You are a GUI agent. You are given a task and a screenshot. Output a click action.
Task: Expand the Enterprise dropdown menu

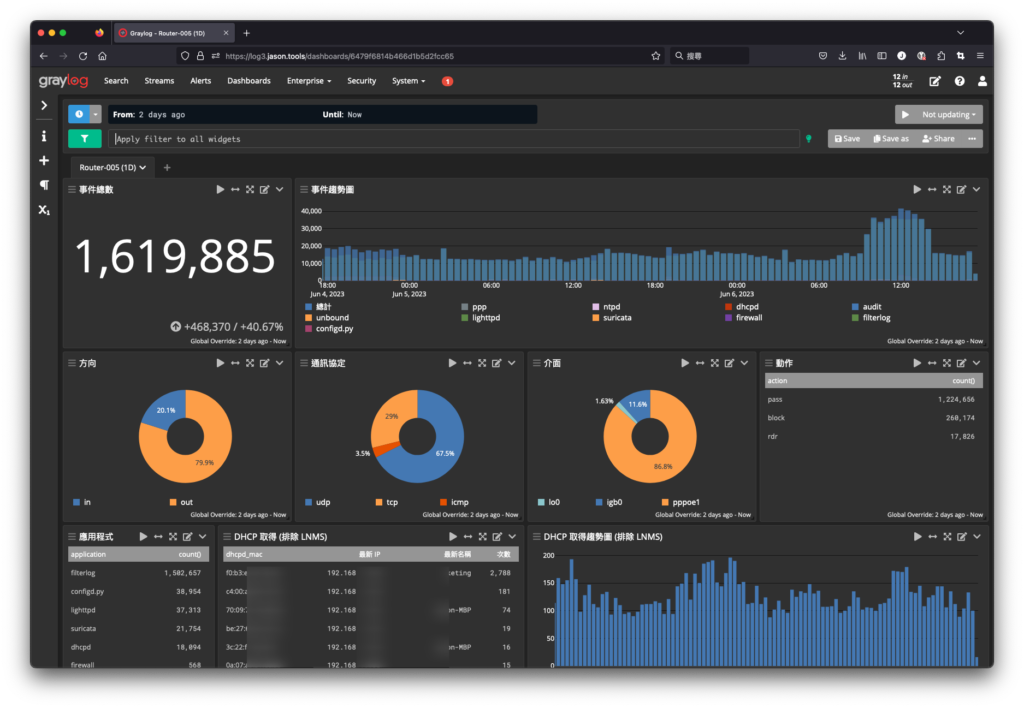pyautogui.click(x=309, y=81)
